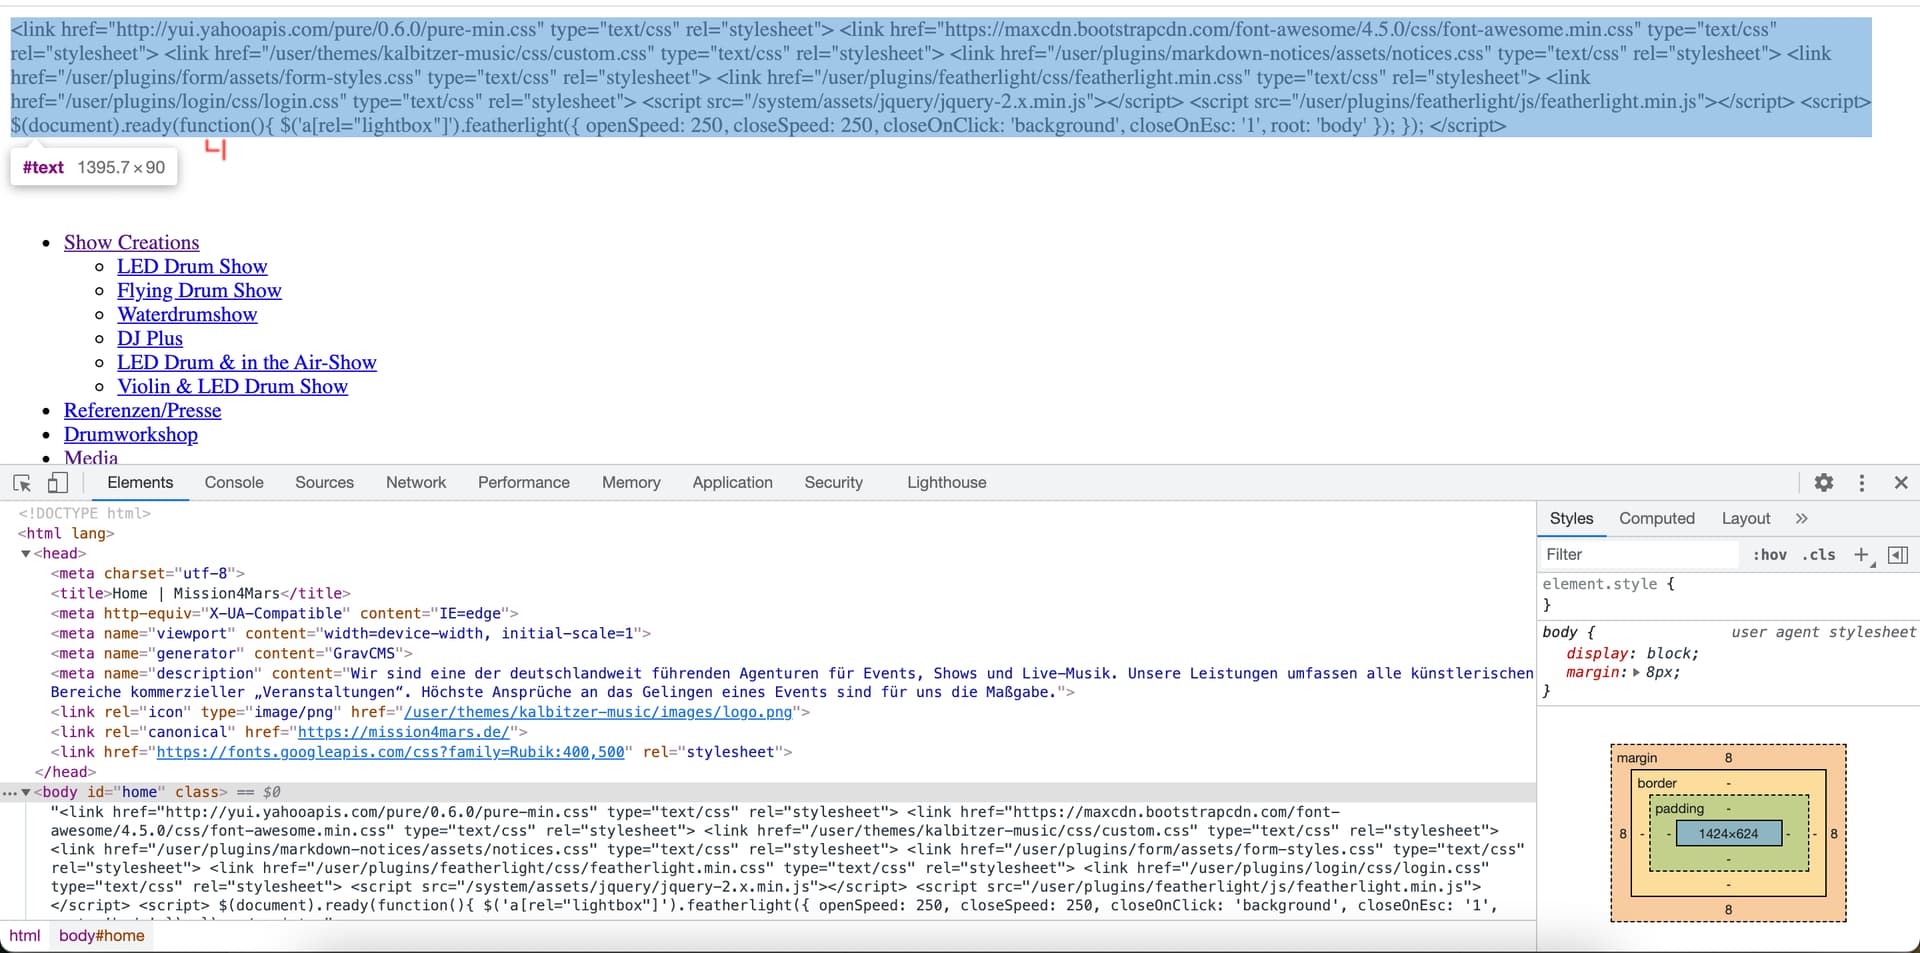Select the DOCTYPE html line
This screenshot has width=1920, height=953.
pos(84,513)
